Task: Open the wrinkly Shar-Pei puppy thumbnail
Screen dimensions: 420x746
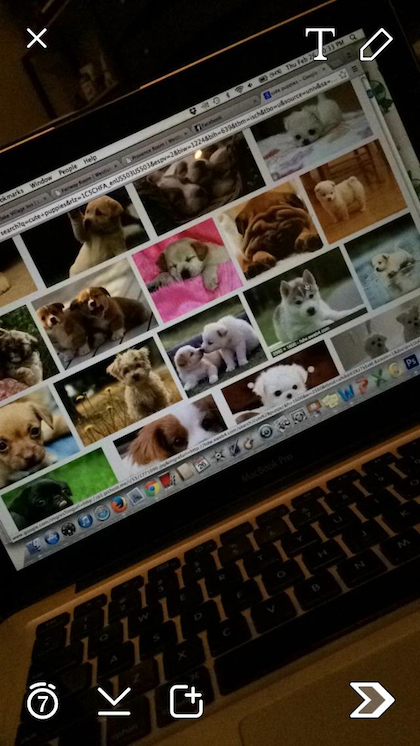Action: 270,229
